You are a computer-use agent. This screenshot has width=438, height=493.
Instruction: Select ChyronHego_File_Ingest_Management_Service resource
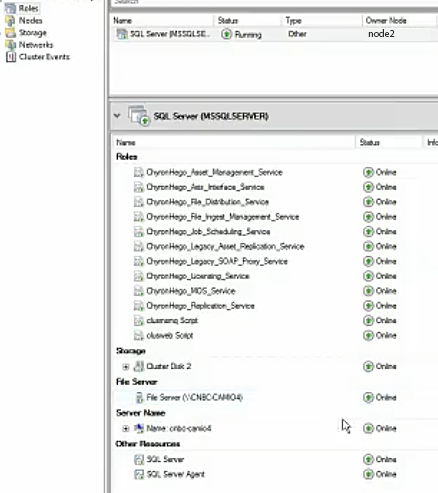(x=223, y=217)
